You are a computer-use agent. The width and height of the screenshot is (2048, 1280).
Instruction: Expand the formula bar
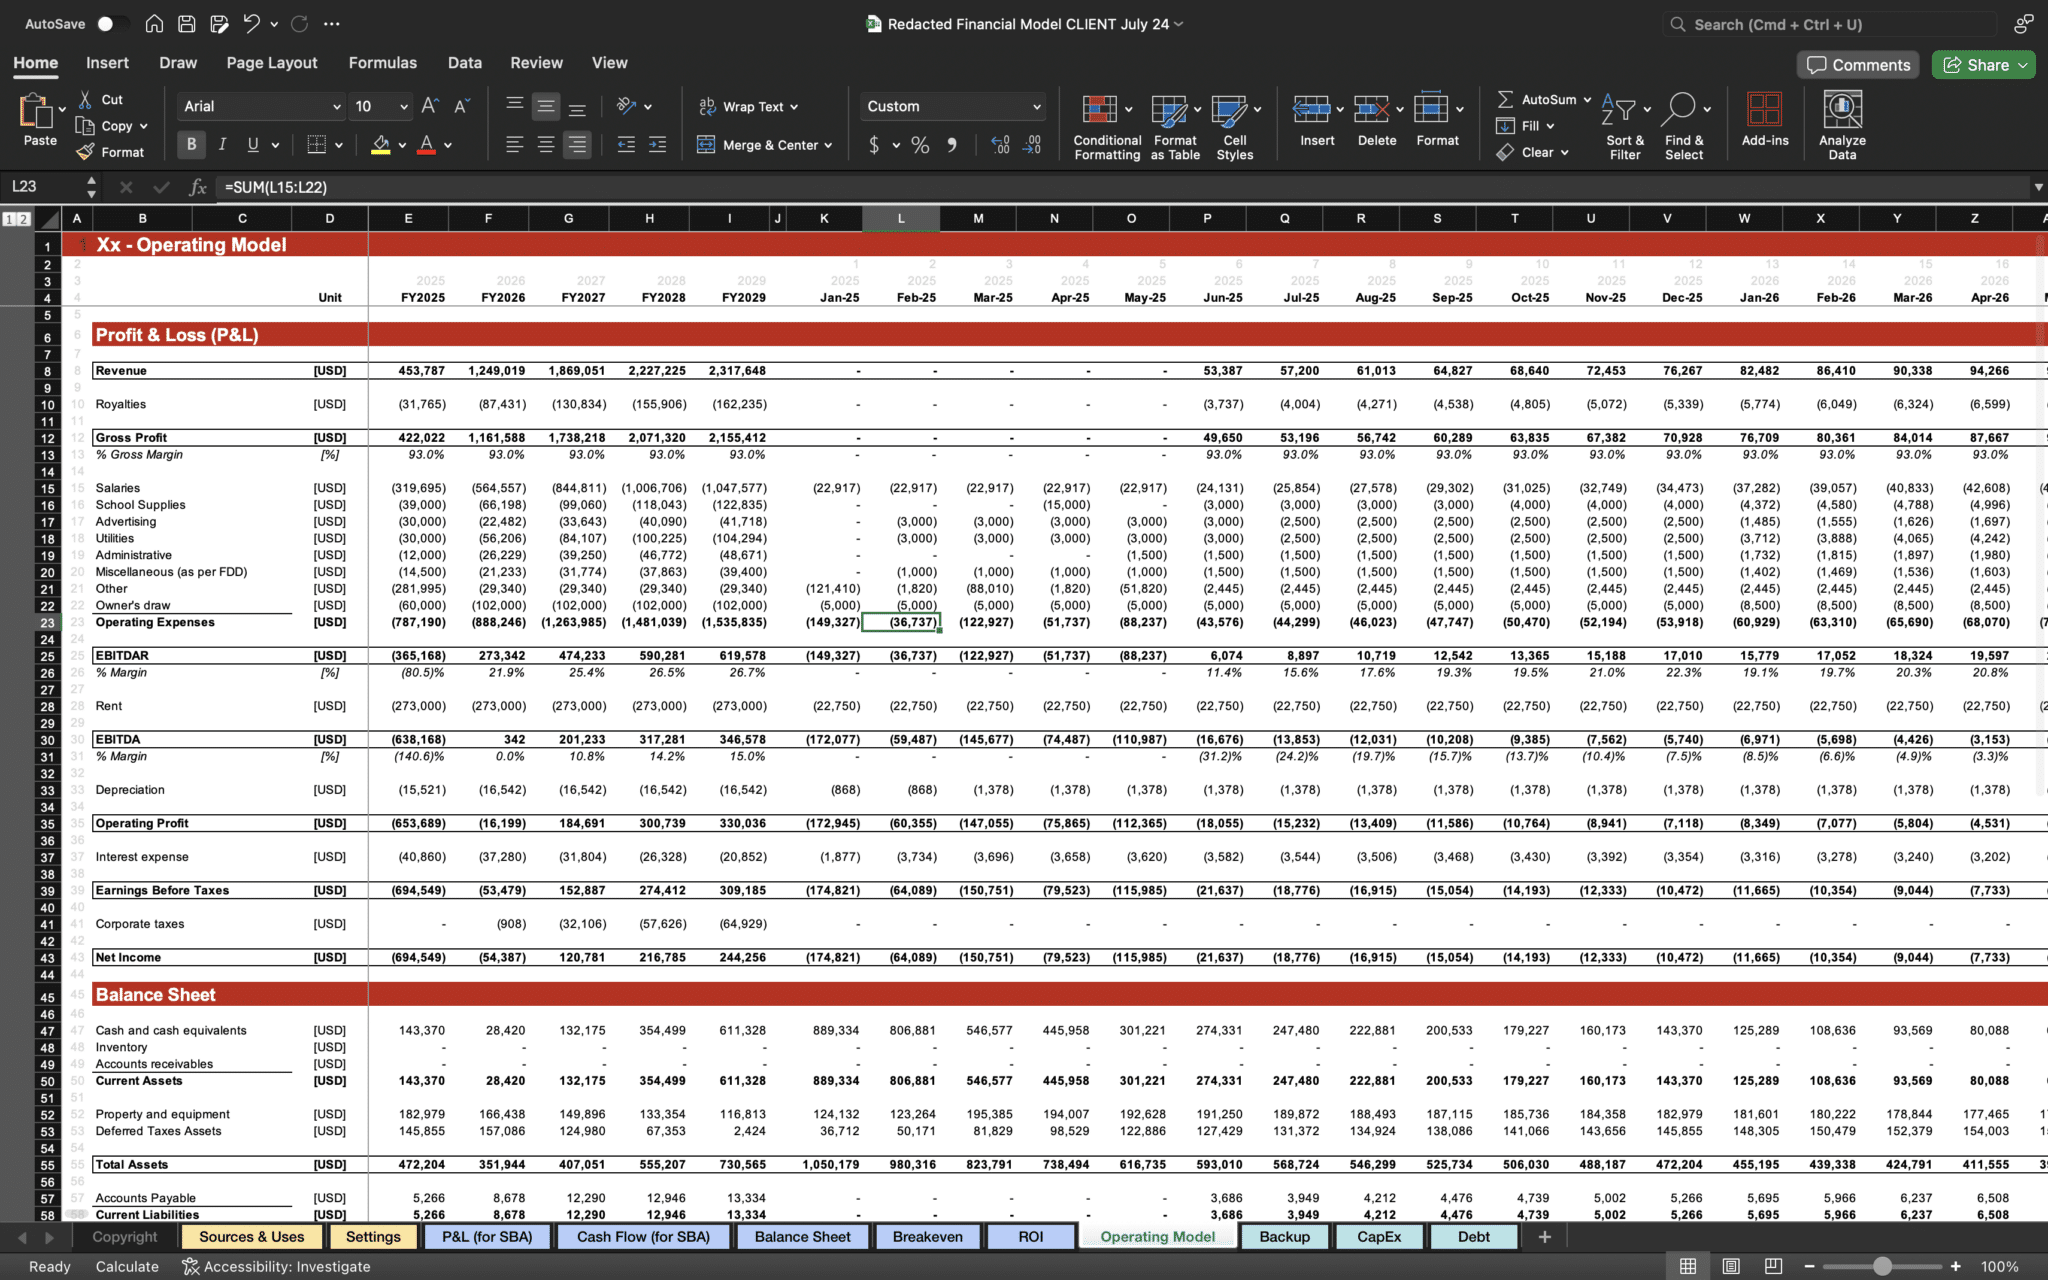pyautogui.click(x=2038, y=187)
